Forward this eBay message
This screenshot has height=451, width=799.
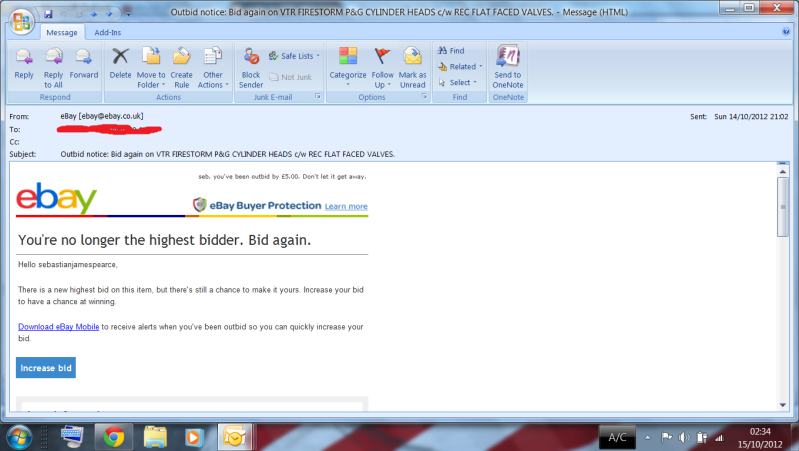[84, 65]
